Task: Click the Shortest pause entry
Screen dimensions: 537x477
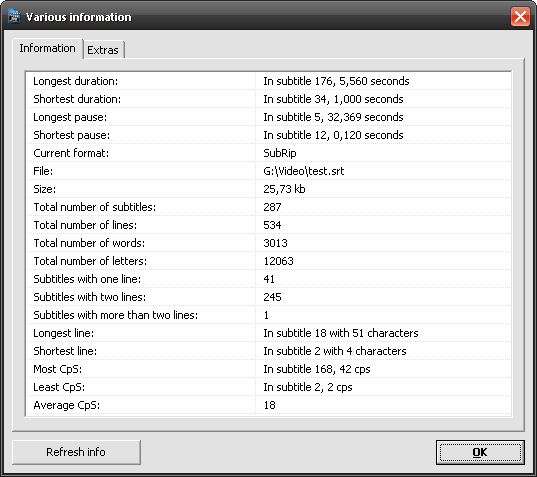Action: [268, 135]
